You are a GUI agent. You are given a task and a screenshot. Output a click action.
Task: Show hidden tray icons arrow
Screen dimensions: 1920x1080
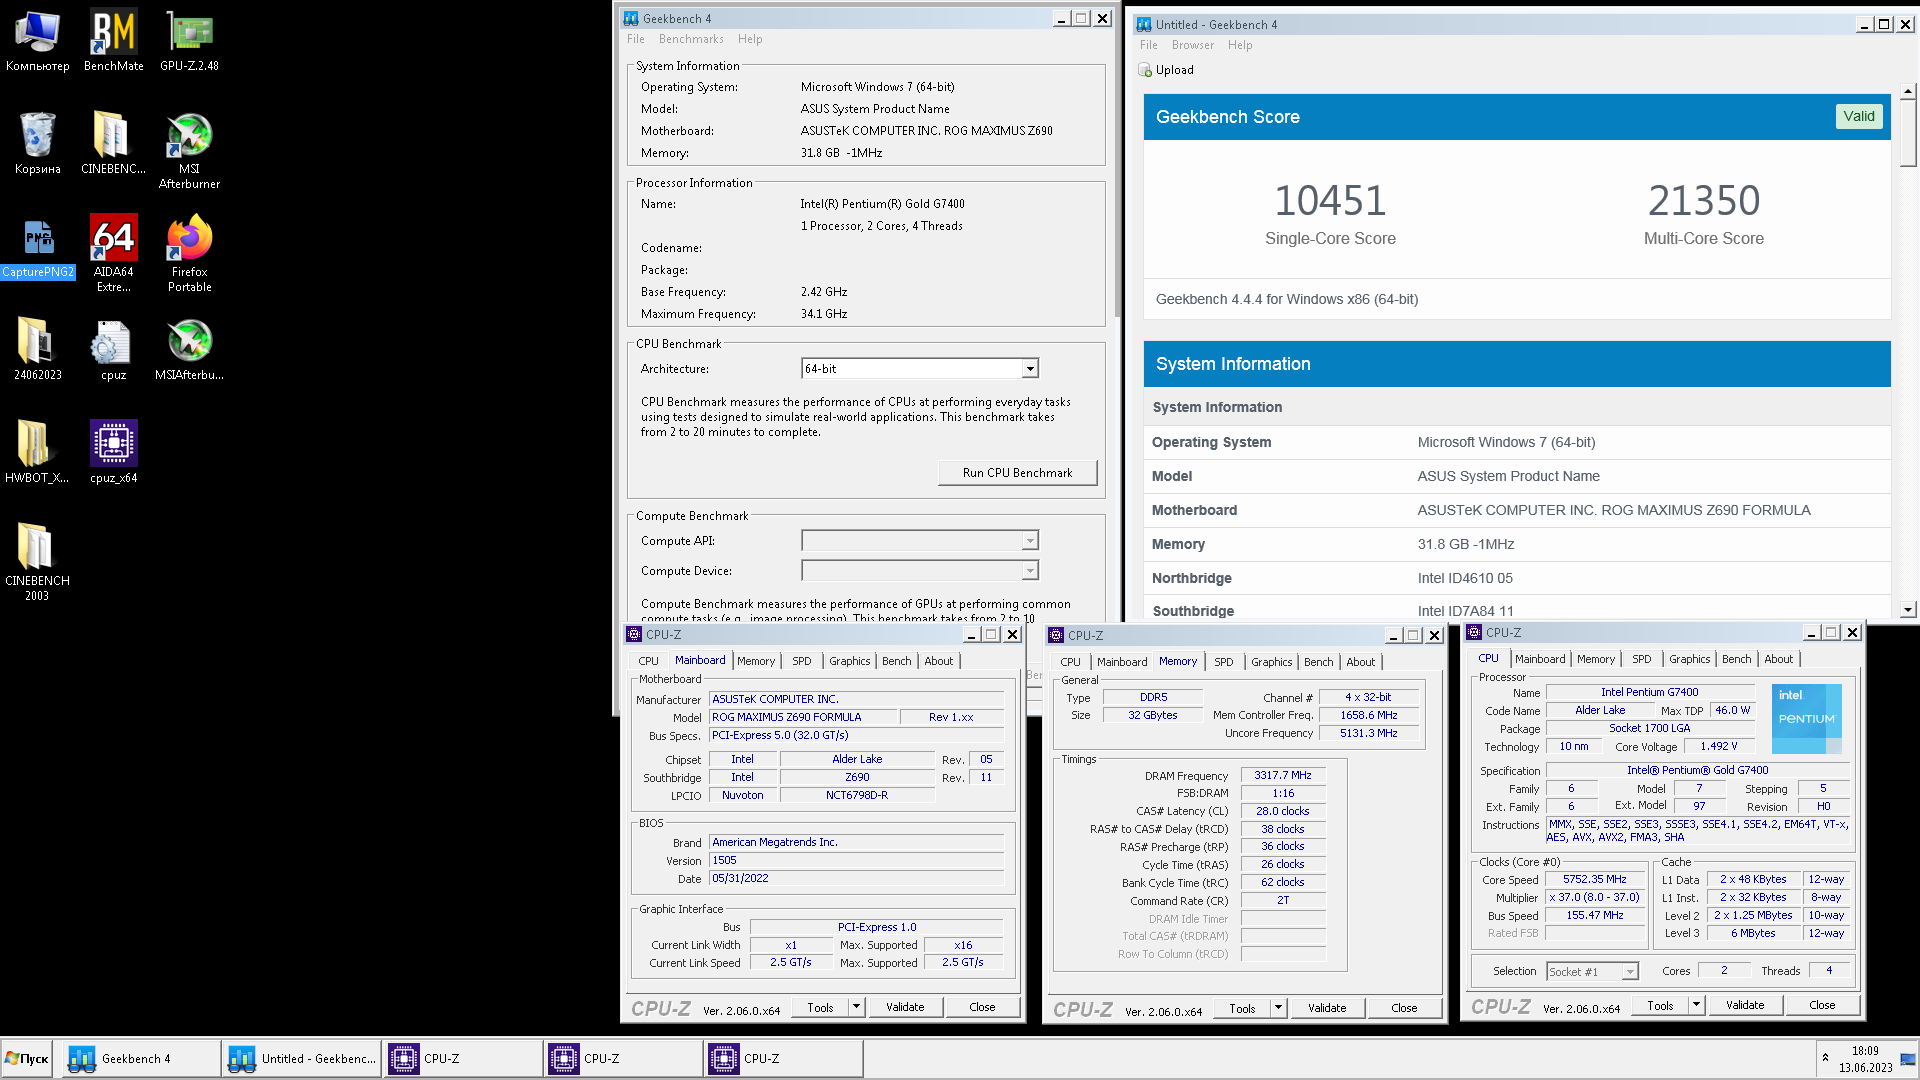click(x=1825, y=1057)
